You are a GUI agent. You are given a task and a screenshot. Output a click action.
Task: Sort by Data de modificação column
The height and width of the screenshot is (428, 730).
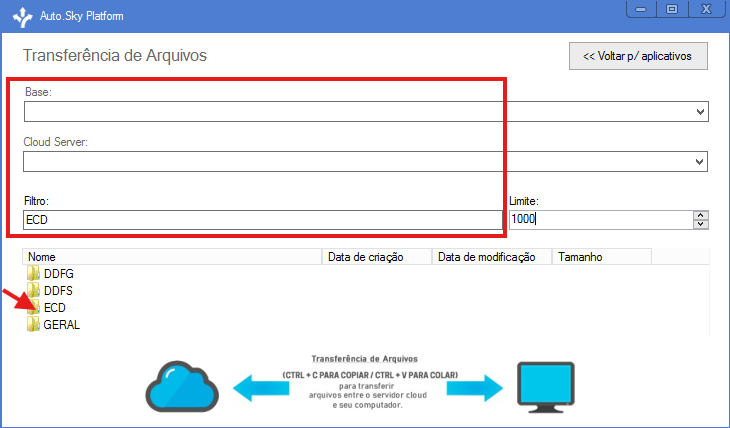point(492,257)
